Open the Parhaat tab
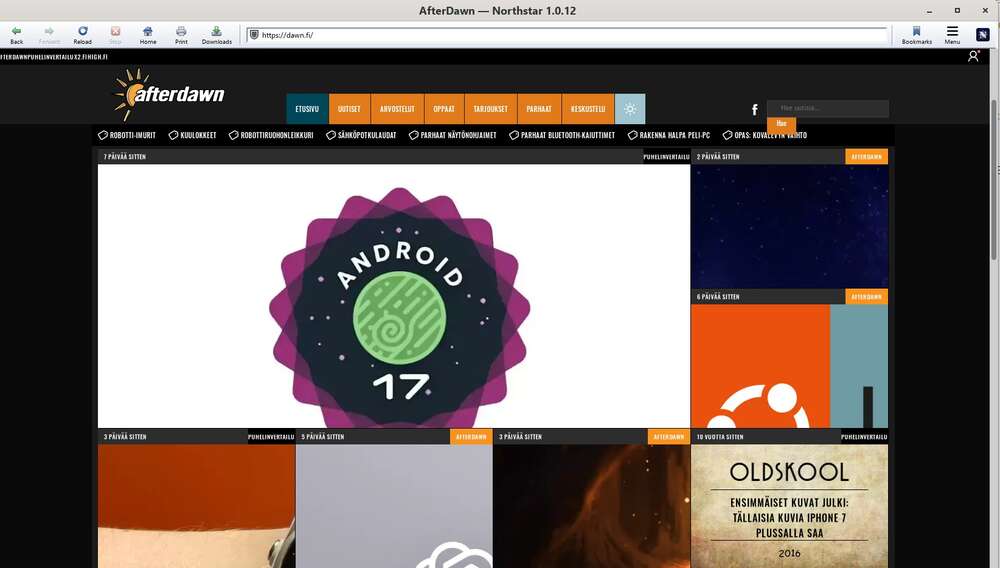The height and width of the screenshot is (568, 1000). [539, 109]
